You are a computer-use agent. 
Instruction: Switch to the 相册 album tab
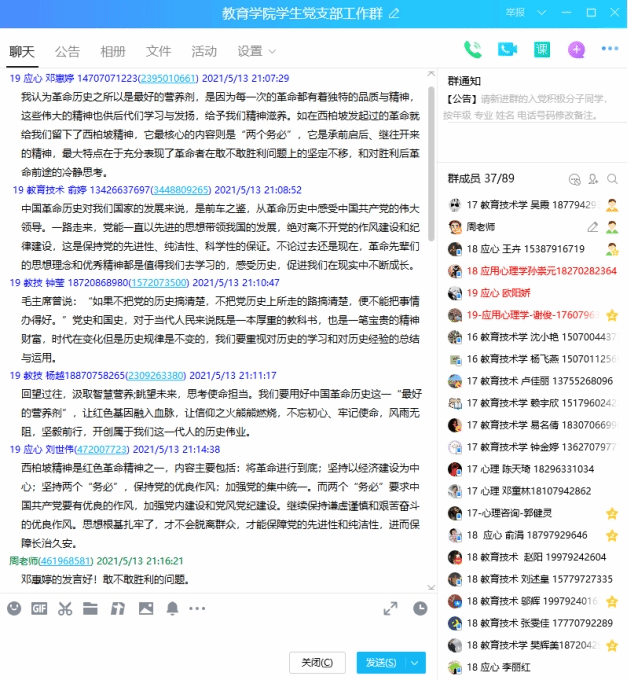(x=113, y=51)
